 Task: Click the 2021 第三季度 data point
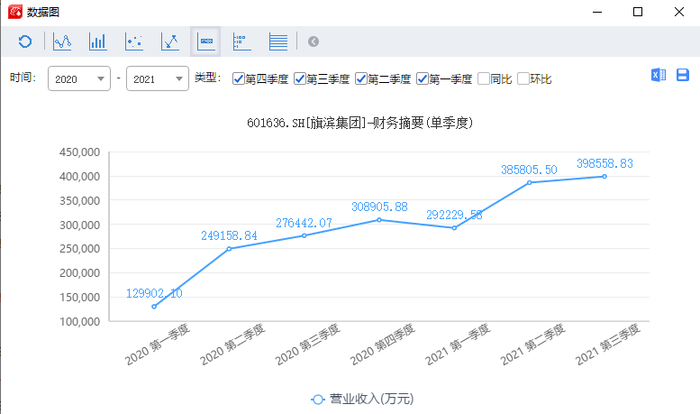point(604,176)
